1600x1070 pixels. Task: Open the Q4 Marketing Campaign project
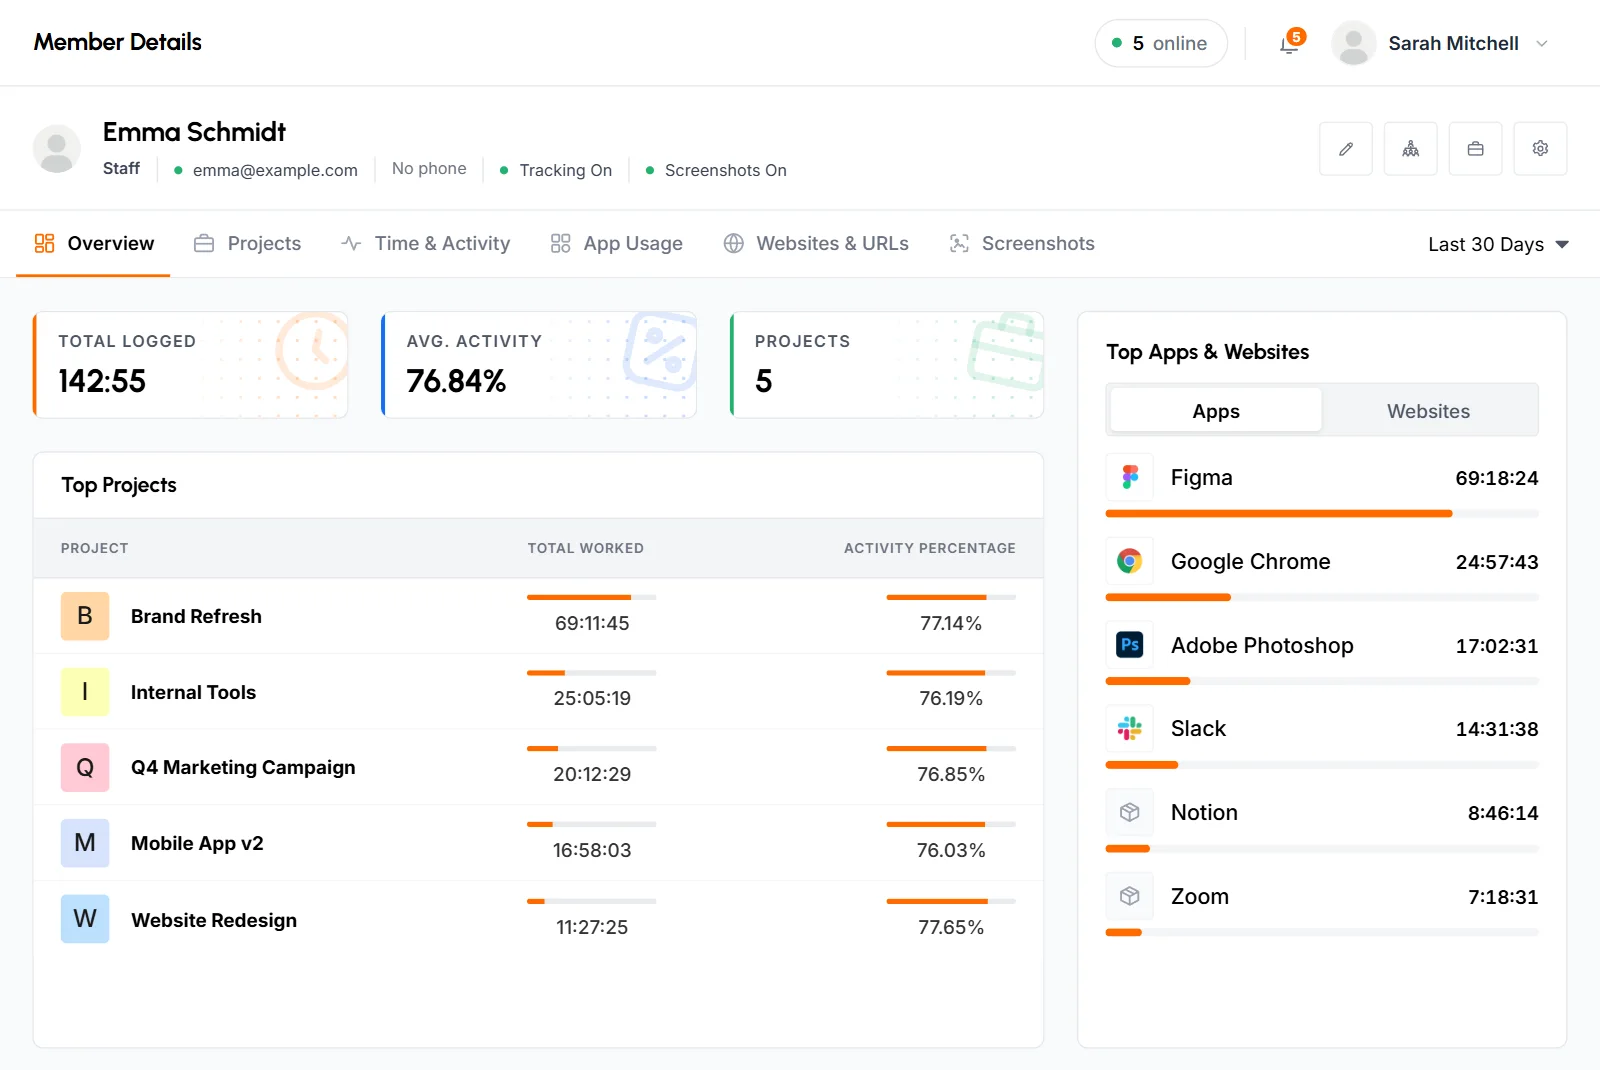[243, 767]
